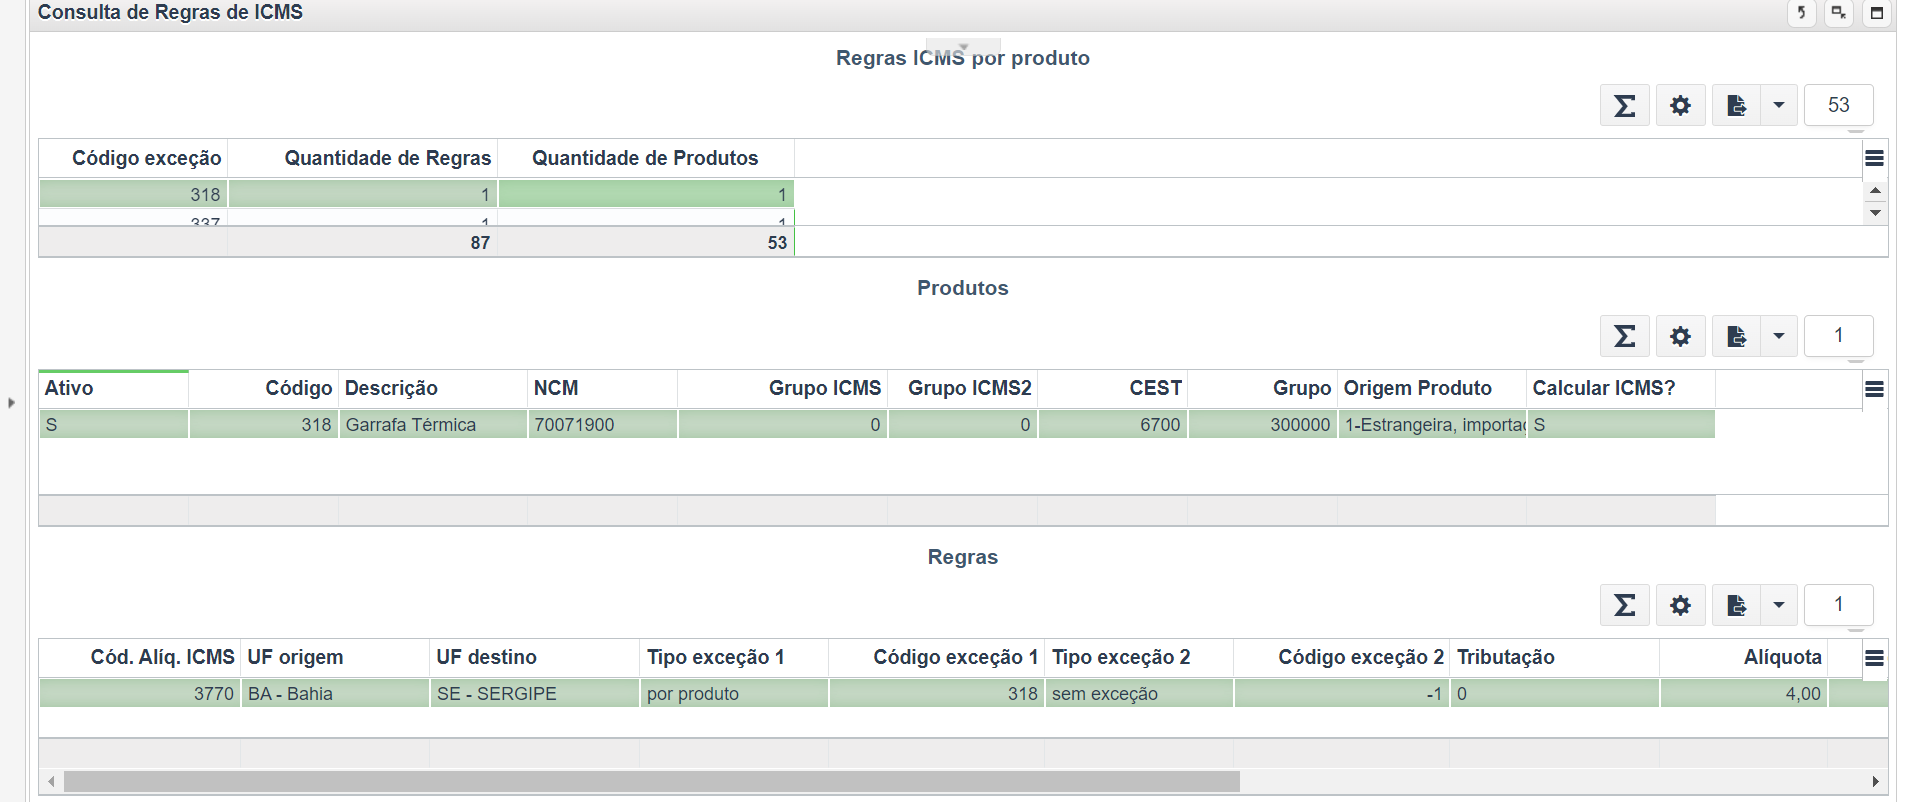Click the UF origem column header
This screenshot has height=802, width=1906.
[x=335, y=658]
